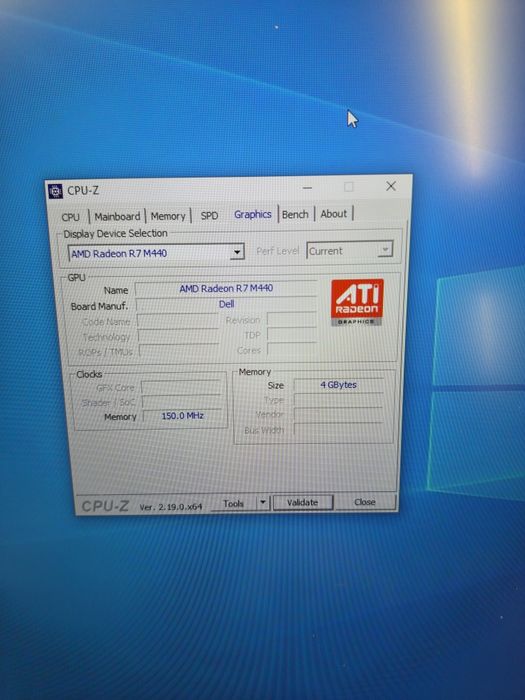Click the Close button at bottom
This screenshot has width=525, height=700.
click(365, 502)
